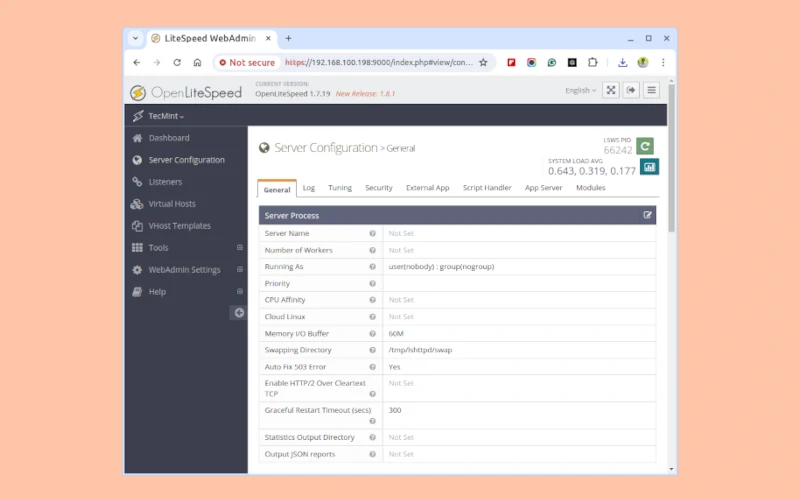Click the 'user(nobody) : group(nogroup)' value

tap(441, 266)
